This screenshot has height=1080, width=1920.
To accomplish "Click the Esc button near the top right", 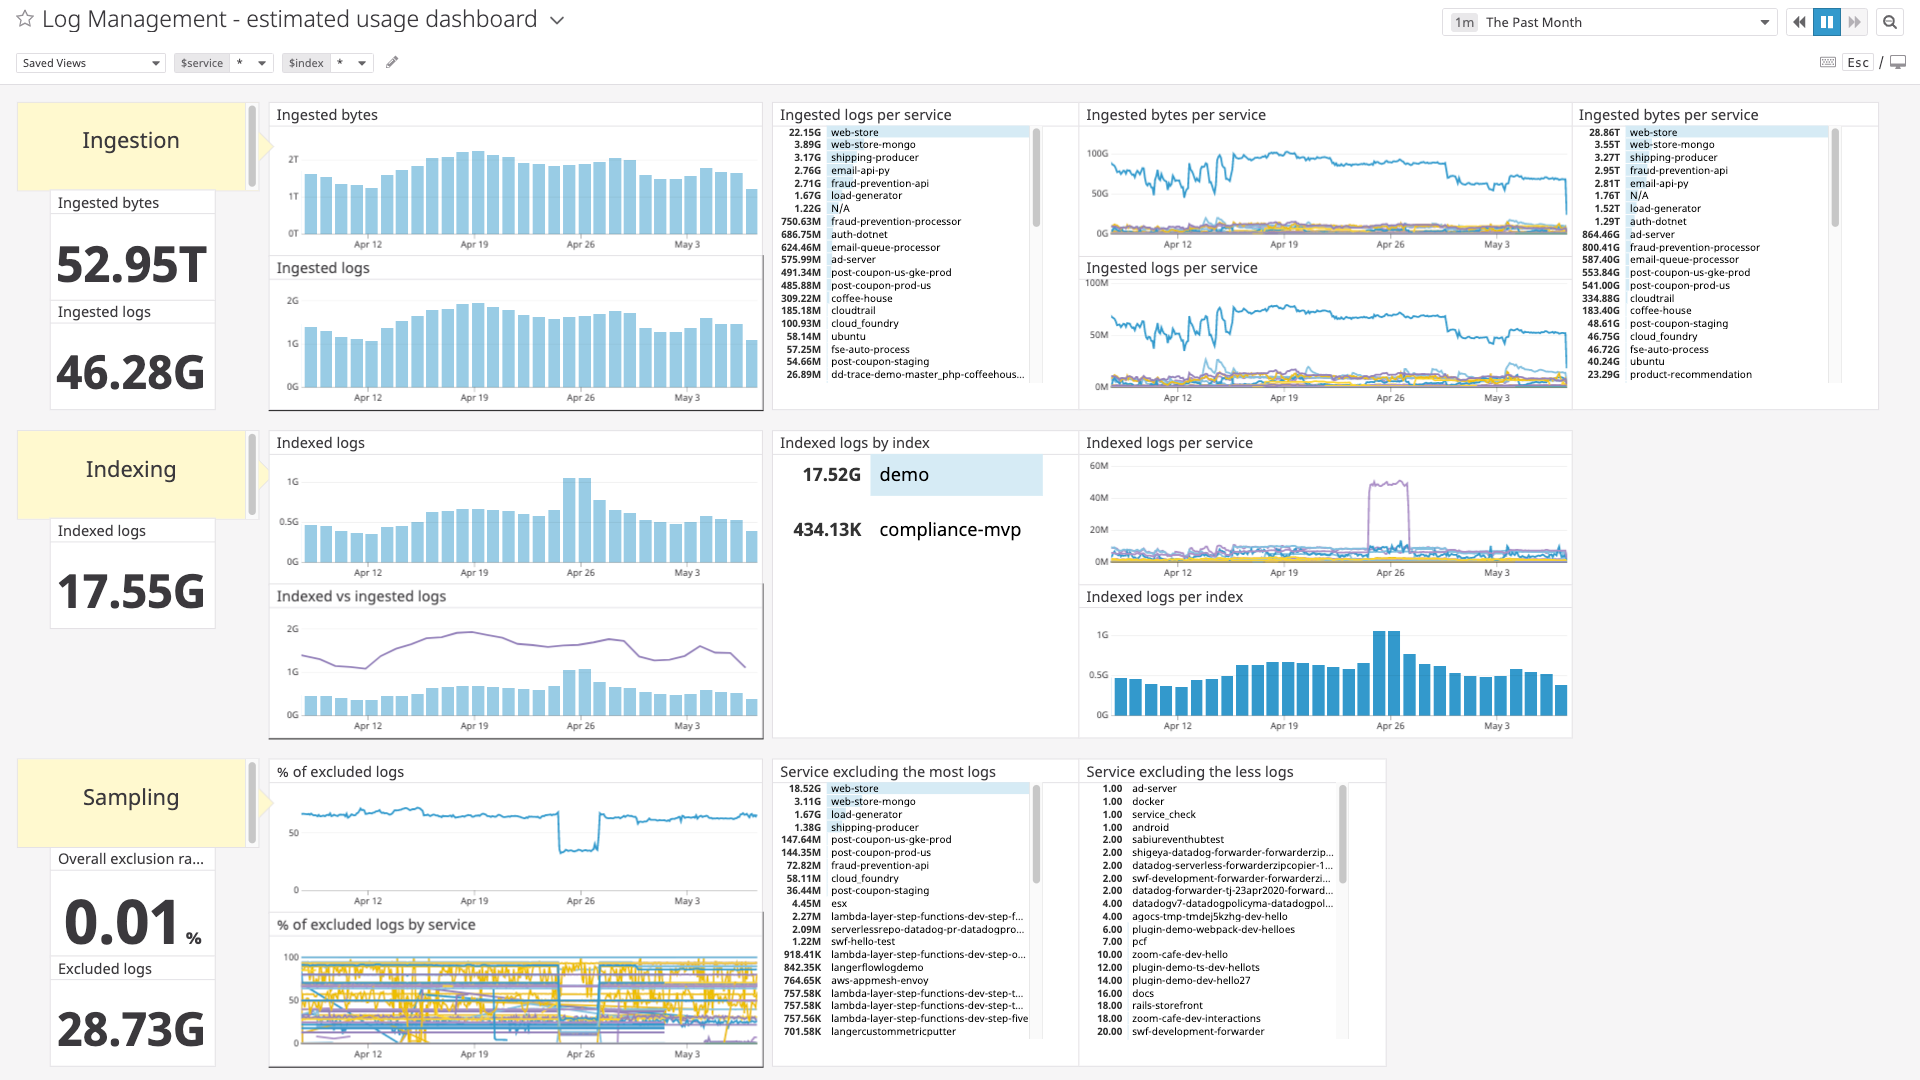I will tap(1858, 62).
